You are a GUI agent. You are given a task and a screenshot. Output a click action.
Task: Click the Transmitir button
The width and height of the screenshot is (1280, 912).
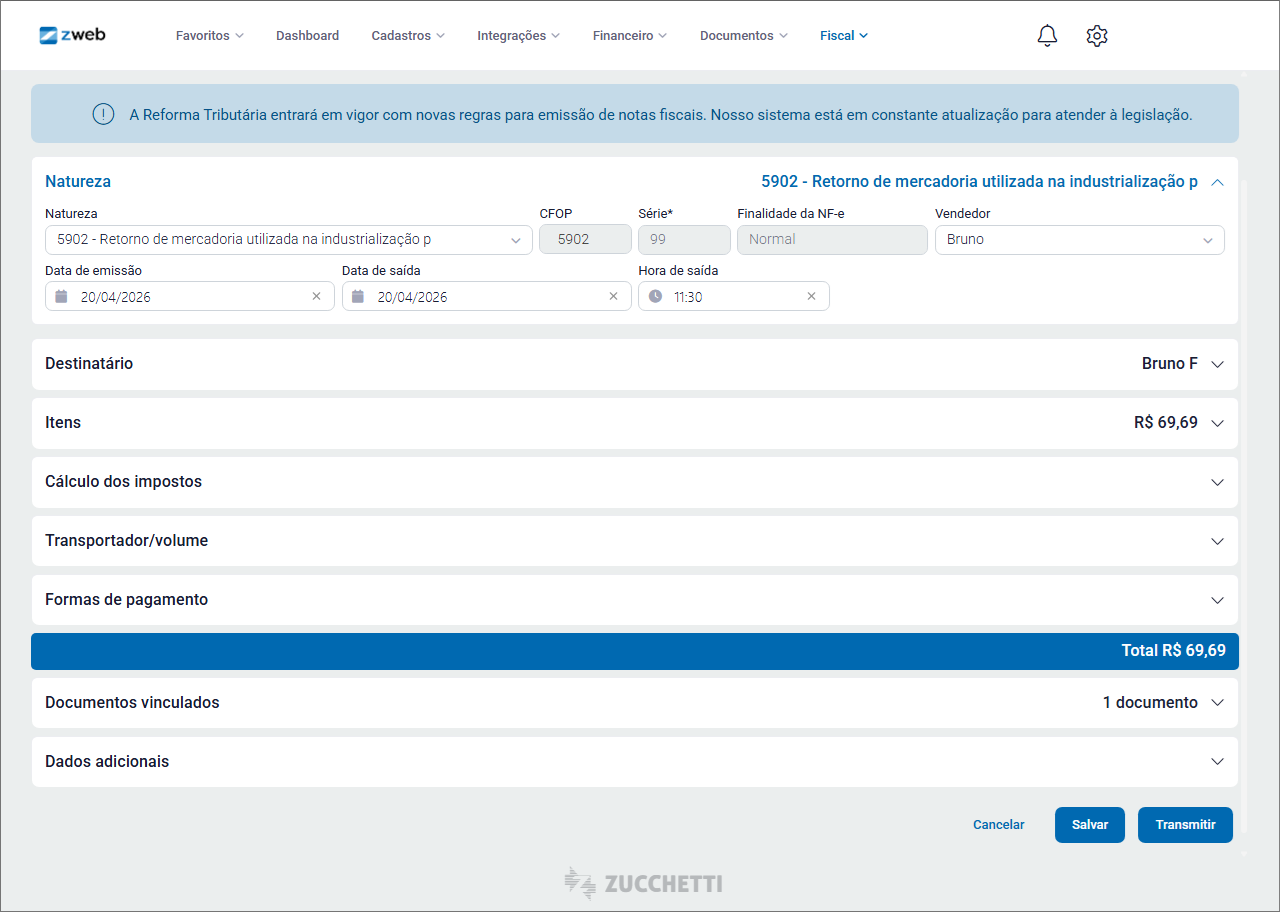point(1185,825)
